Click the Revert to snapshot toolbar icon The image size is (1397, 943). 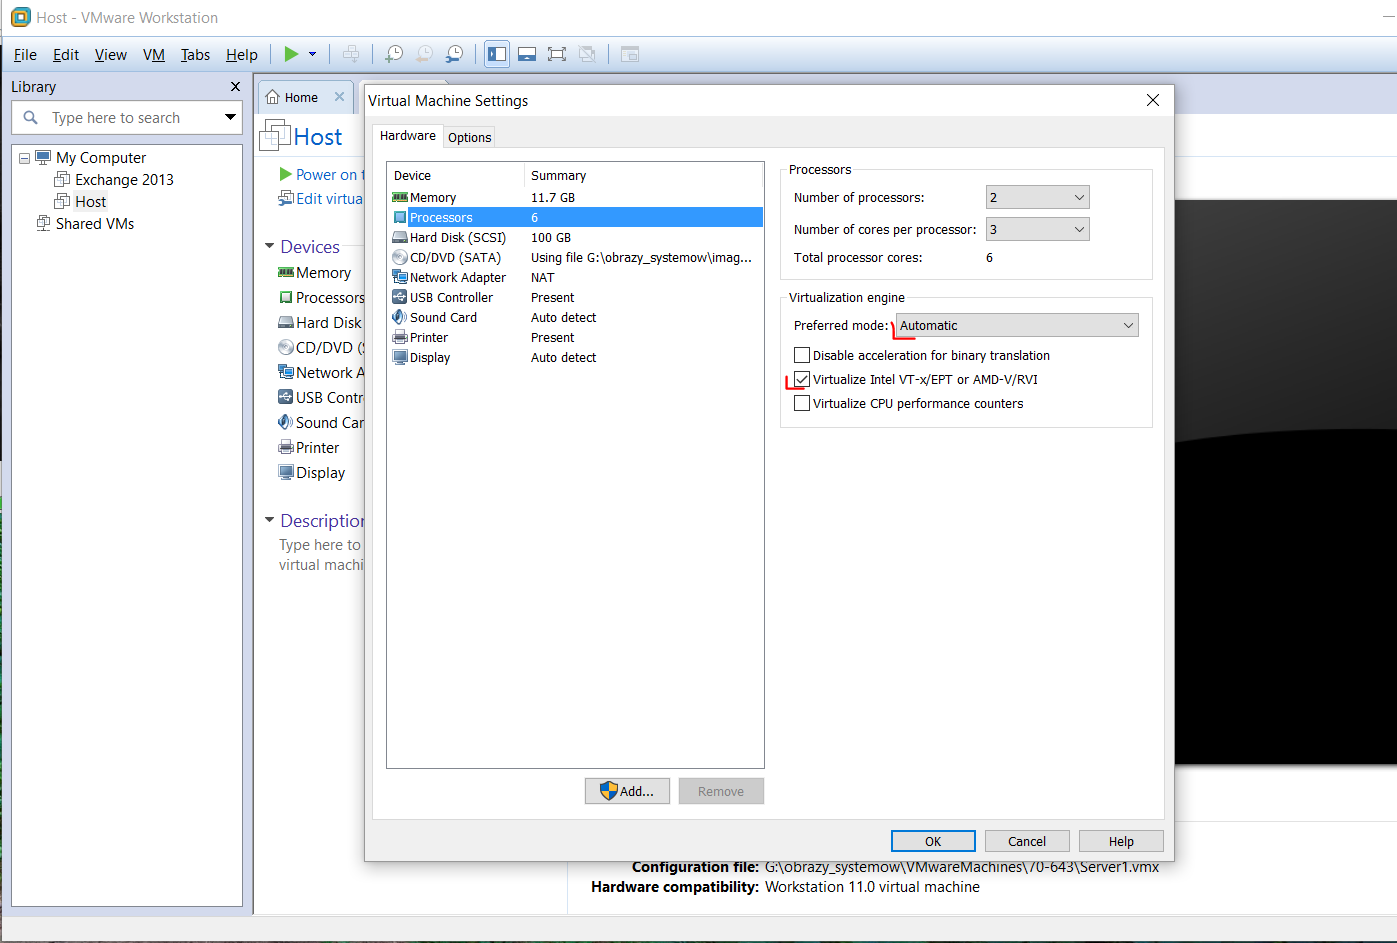425,54
